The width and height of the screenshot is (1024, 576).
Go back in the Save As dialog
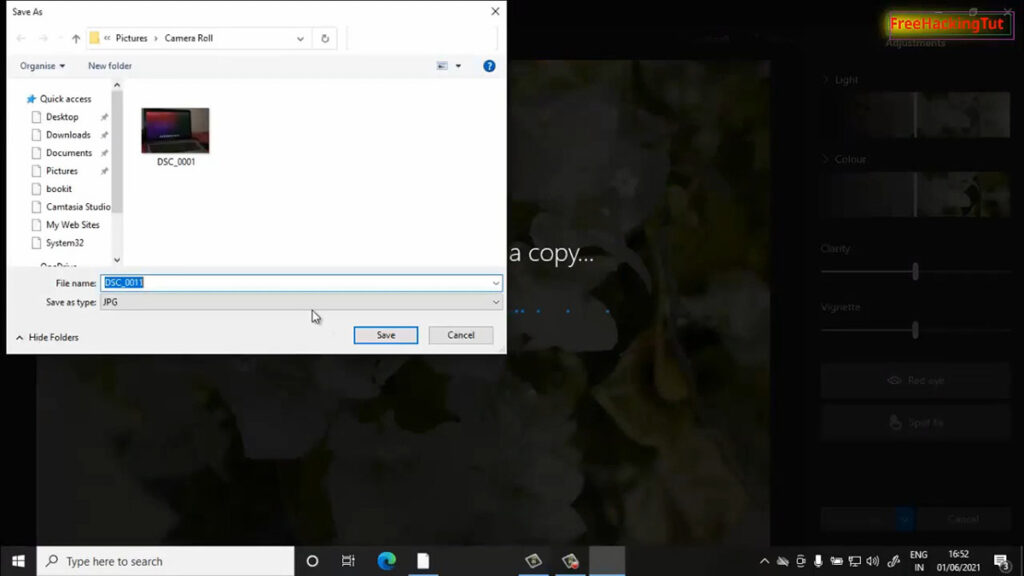tap(21, 39)
